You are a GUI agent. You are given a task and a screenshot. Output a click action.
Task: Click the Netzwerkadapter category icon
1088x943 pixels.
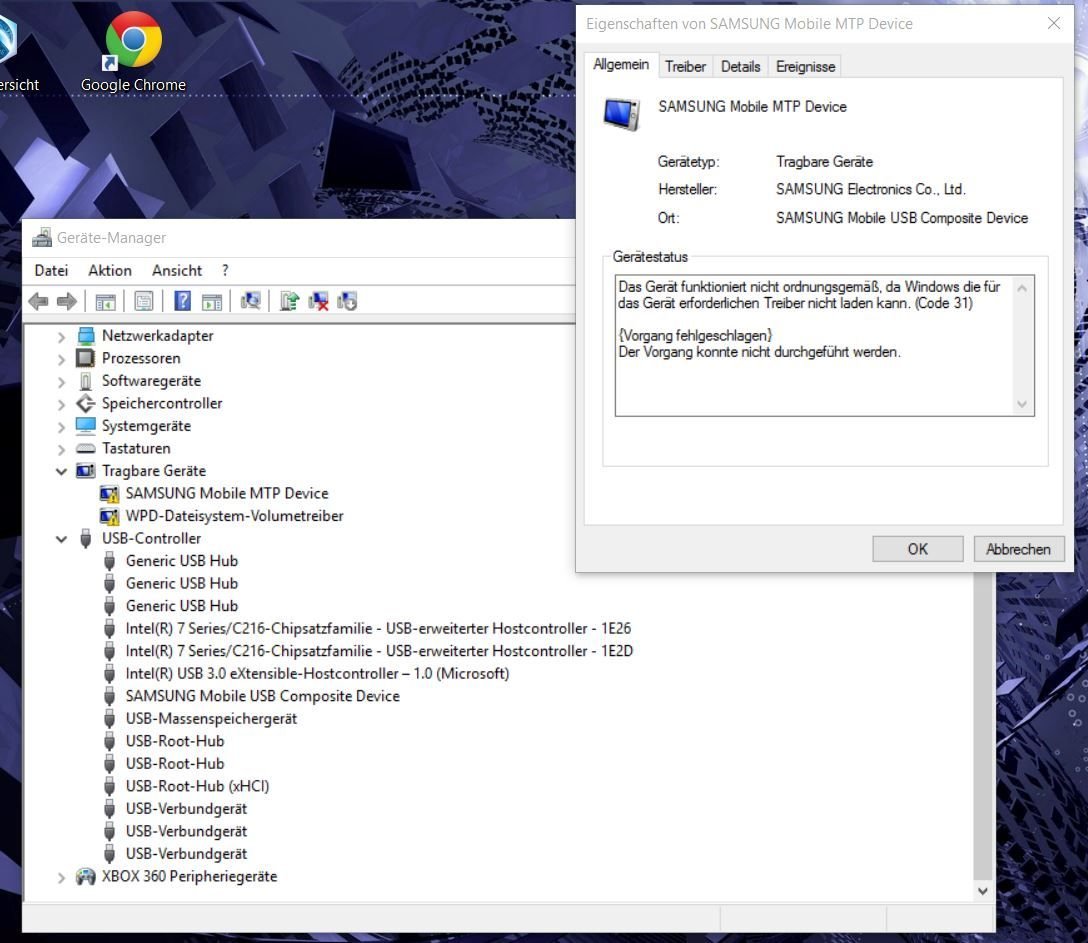(85, 336)
